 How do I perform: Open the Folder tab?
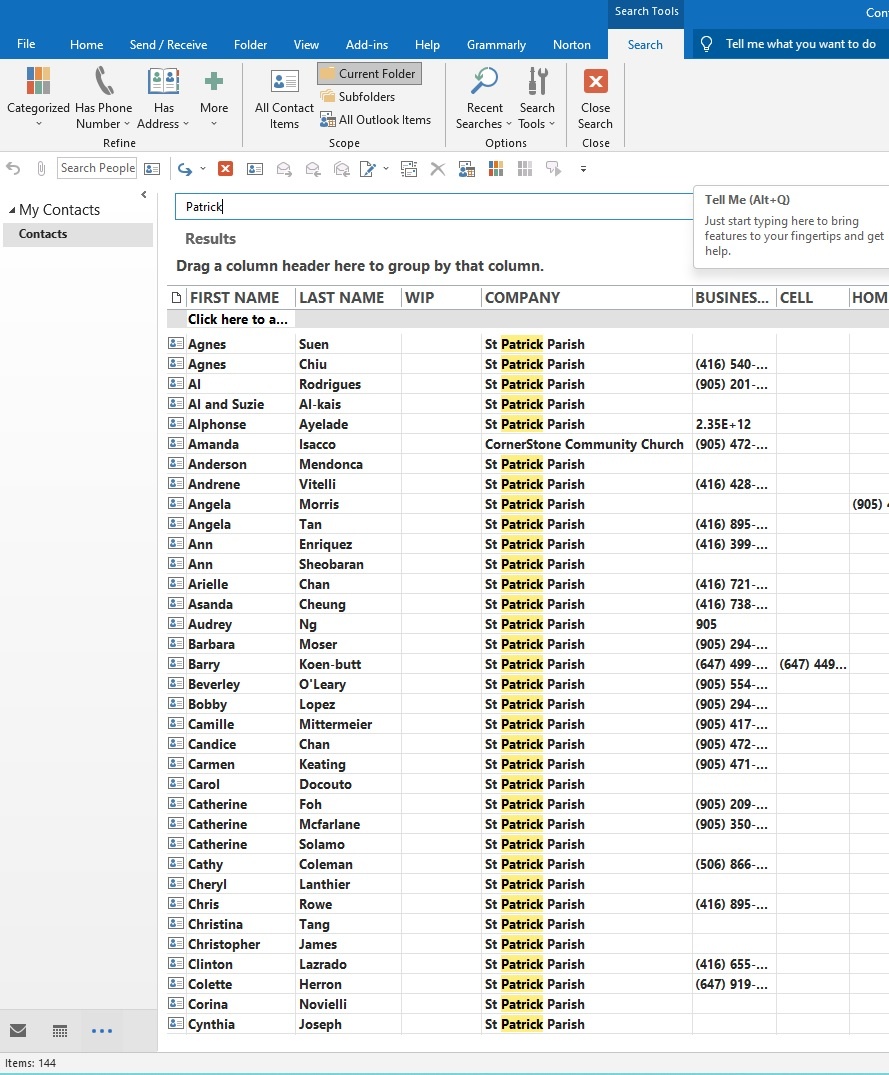coord(250,45)
